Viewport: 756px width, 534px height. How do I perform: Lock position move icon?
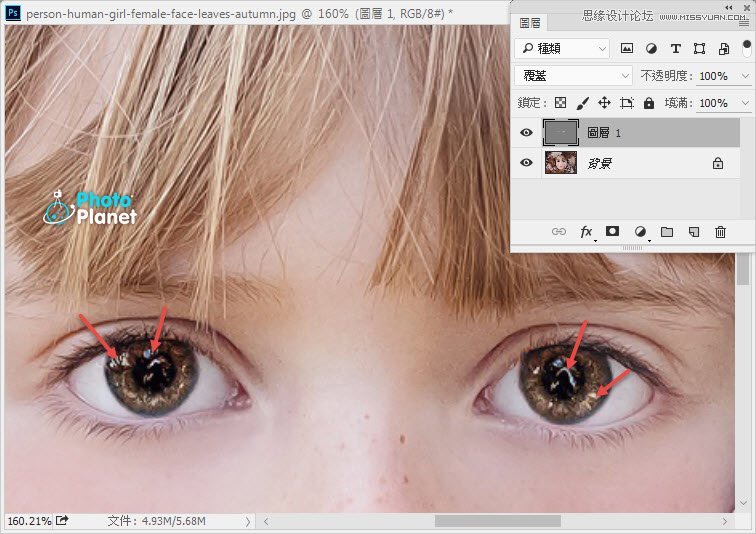604,103
